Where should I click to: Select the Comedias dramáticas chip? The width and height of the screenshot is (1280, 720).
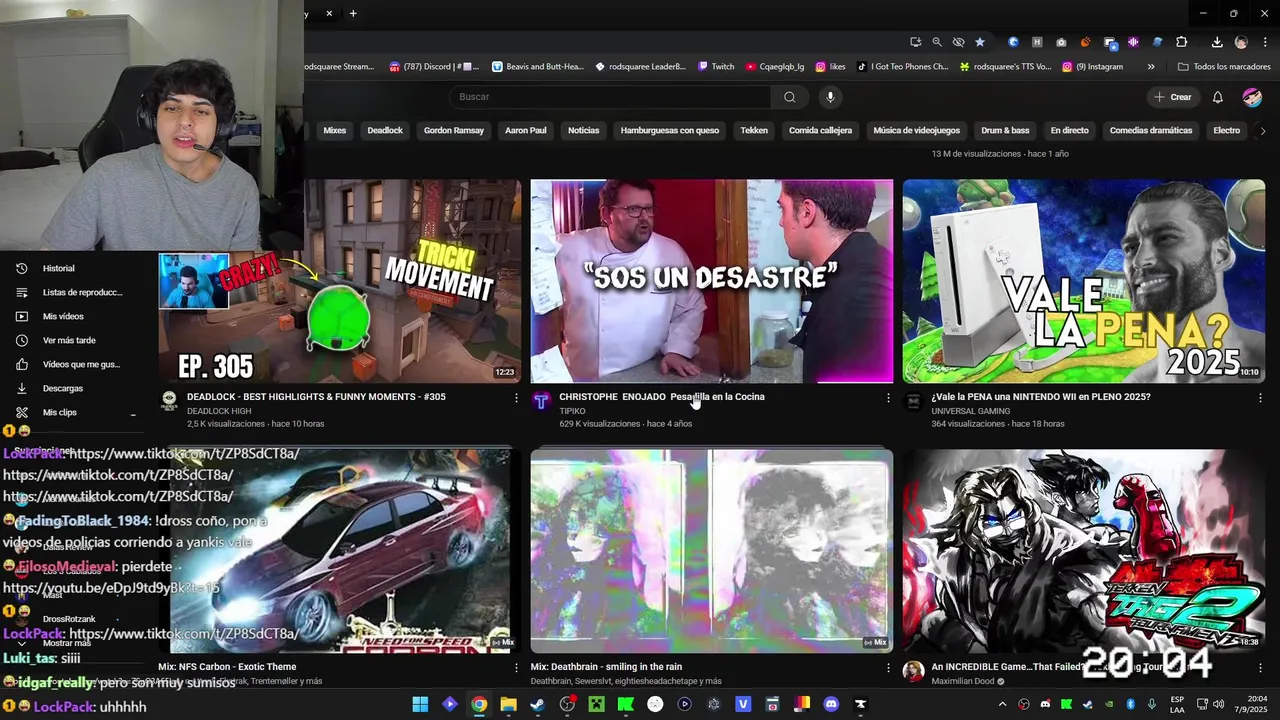(x=1151, y=130)
